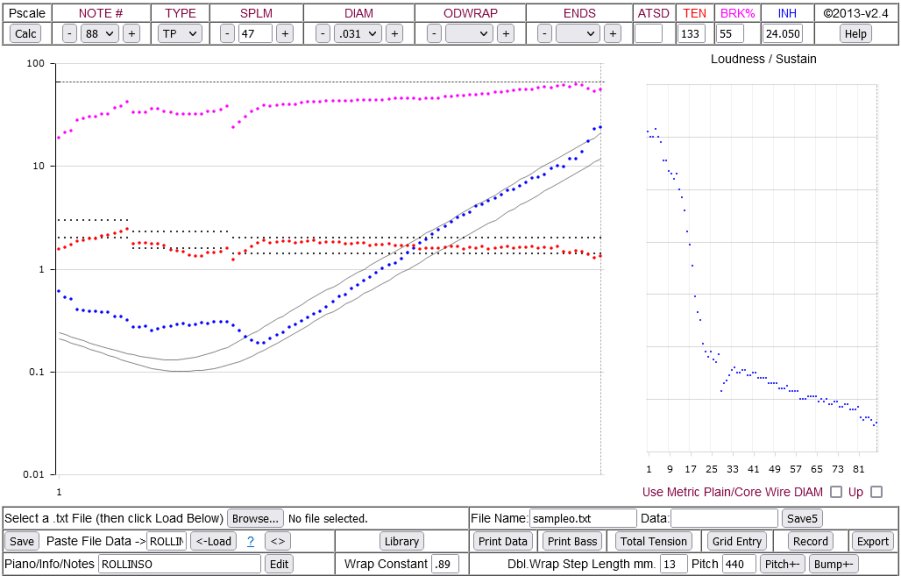Click the File Name field showing sampleo.txt
The width and height of the screenshot is (901, 576).
coord(583,519)
